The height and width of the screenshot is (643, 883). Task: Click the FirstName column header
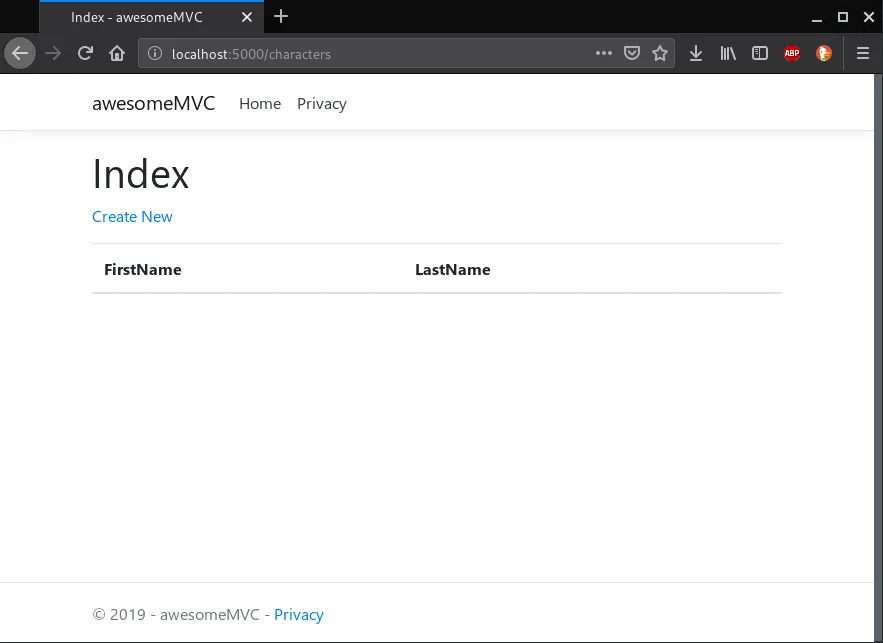click(142, 270)
